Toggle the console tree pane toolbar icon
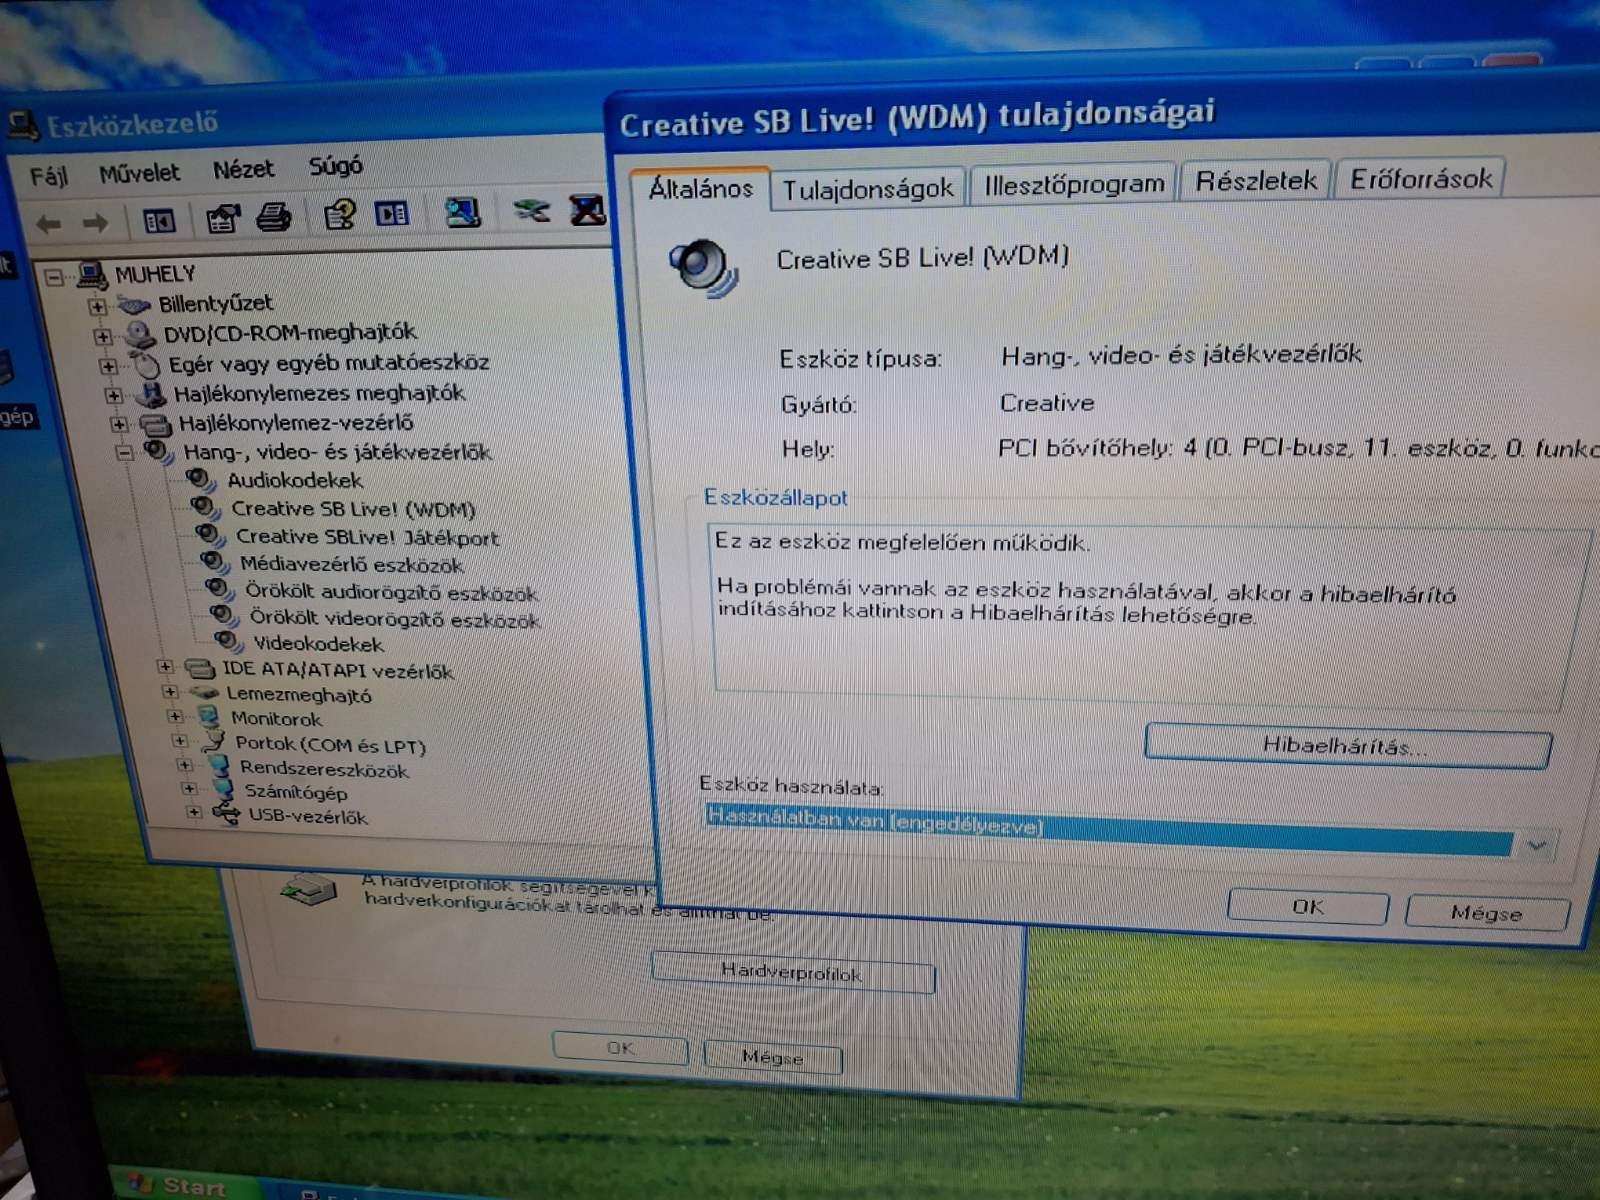 (158, 221)
